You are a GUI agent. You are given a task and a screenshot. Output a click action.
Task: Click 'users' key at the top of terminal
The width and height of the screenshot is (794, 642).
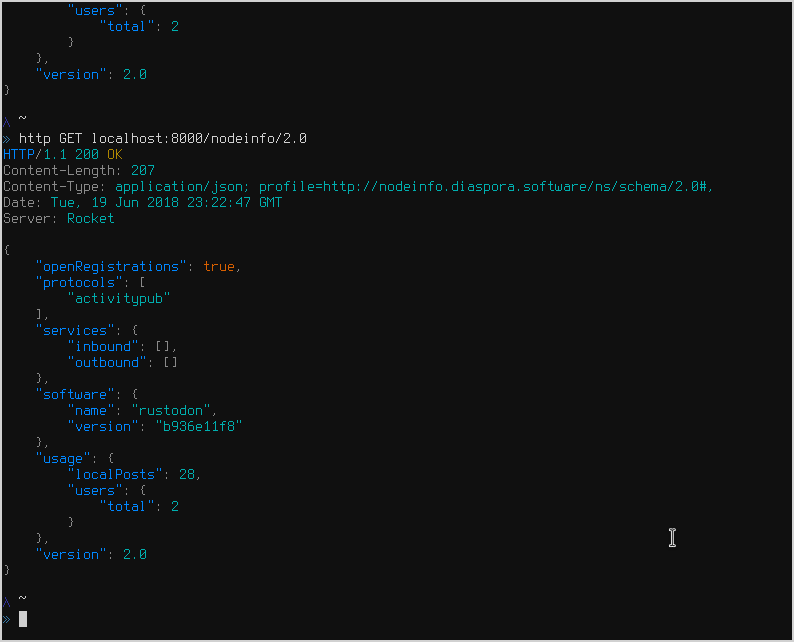(95, 11)
